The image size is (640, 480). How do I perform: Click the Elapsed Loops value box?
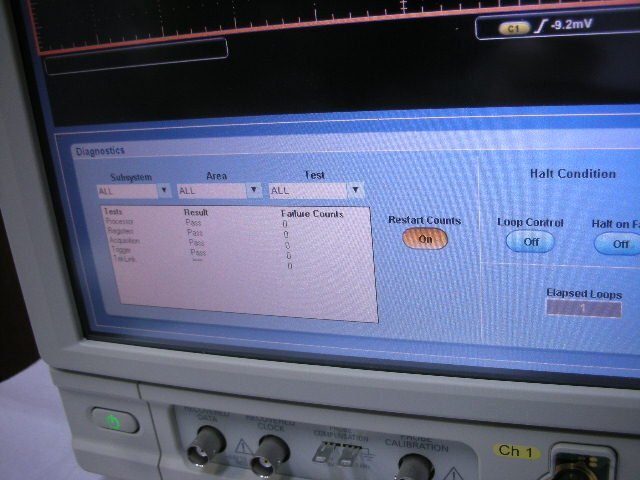click(584, 309)
